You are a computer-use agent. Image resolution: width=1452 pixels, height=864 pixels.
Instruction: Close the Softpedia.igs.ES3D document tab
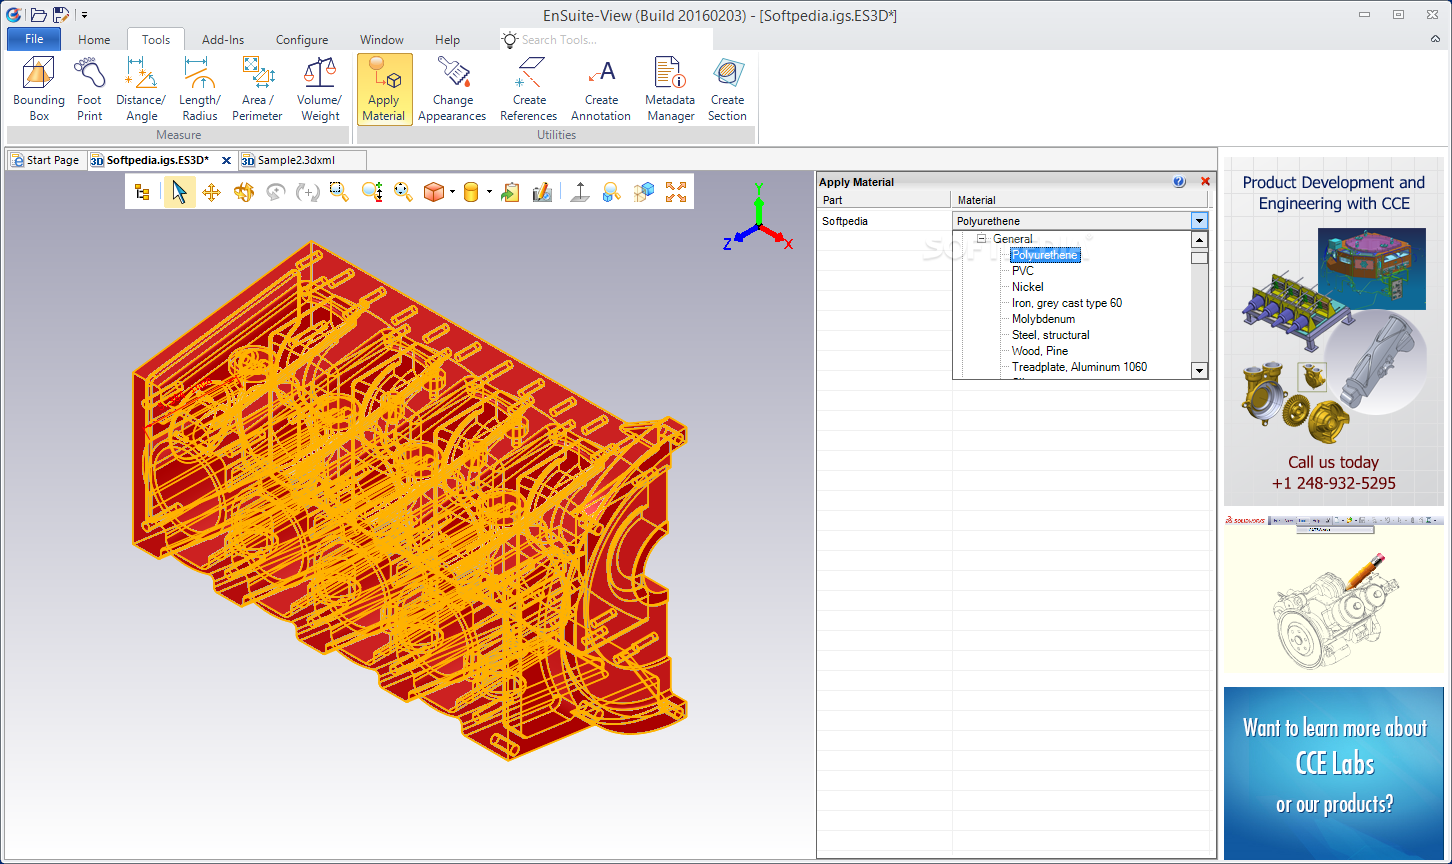pos(226,160)
